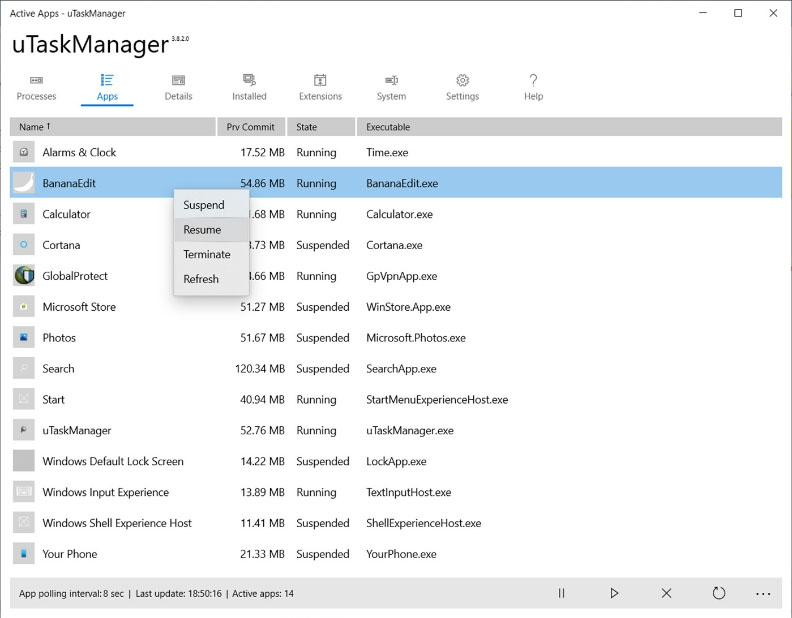Click the Microsoft Store app icon

tap(24, 306)
